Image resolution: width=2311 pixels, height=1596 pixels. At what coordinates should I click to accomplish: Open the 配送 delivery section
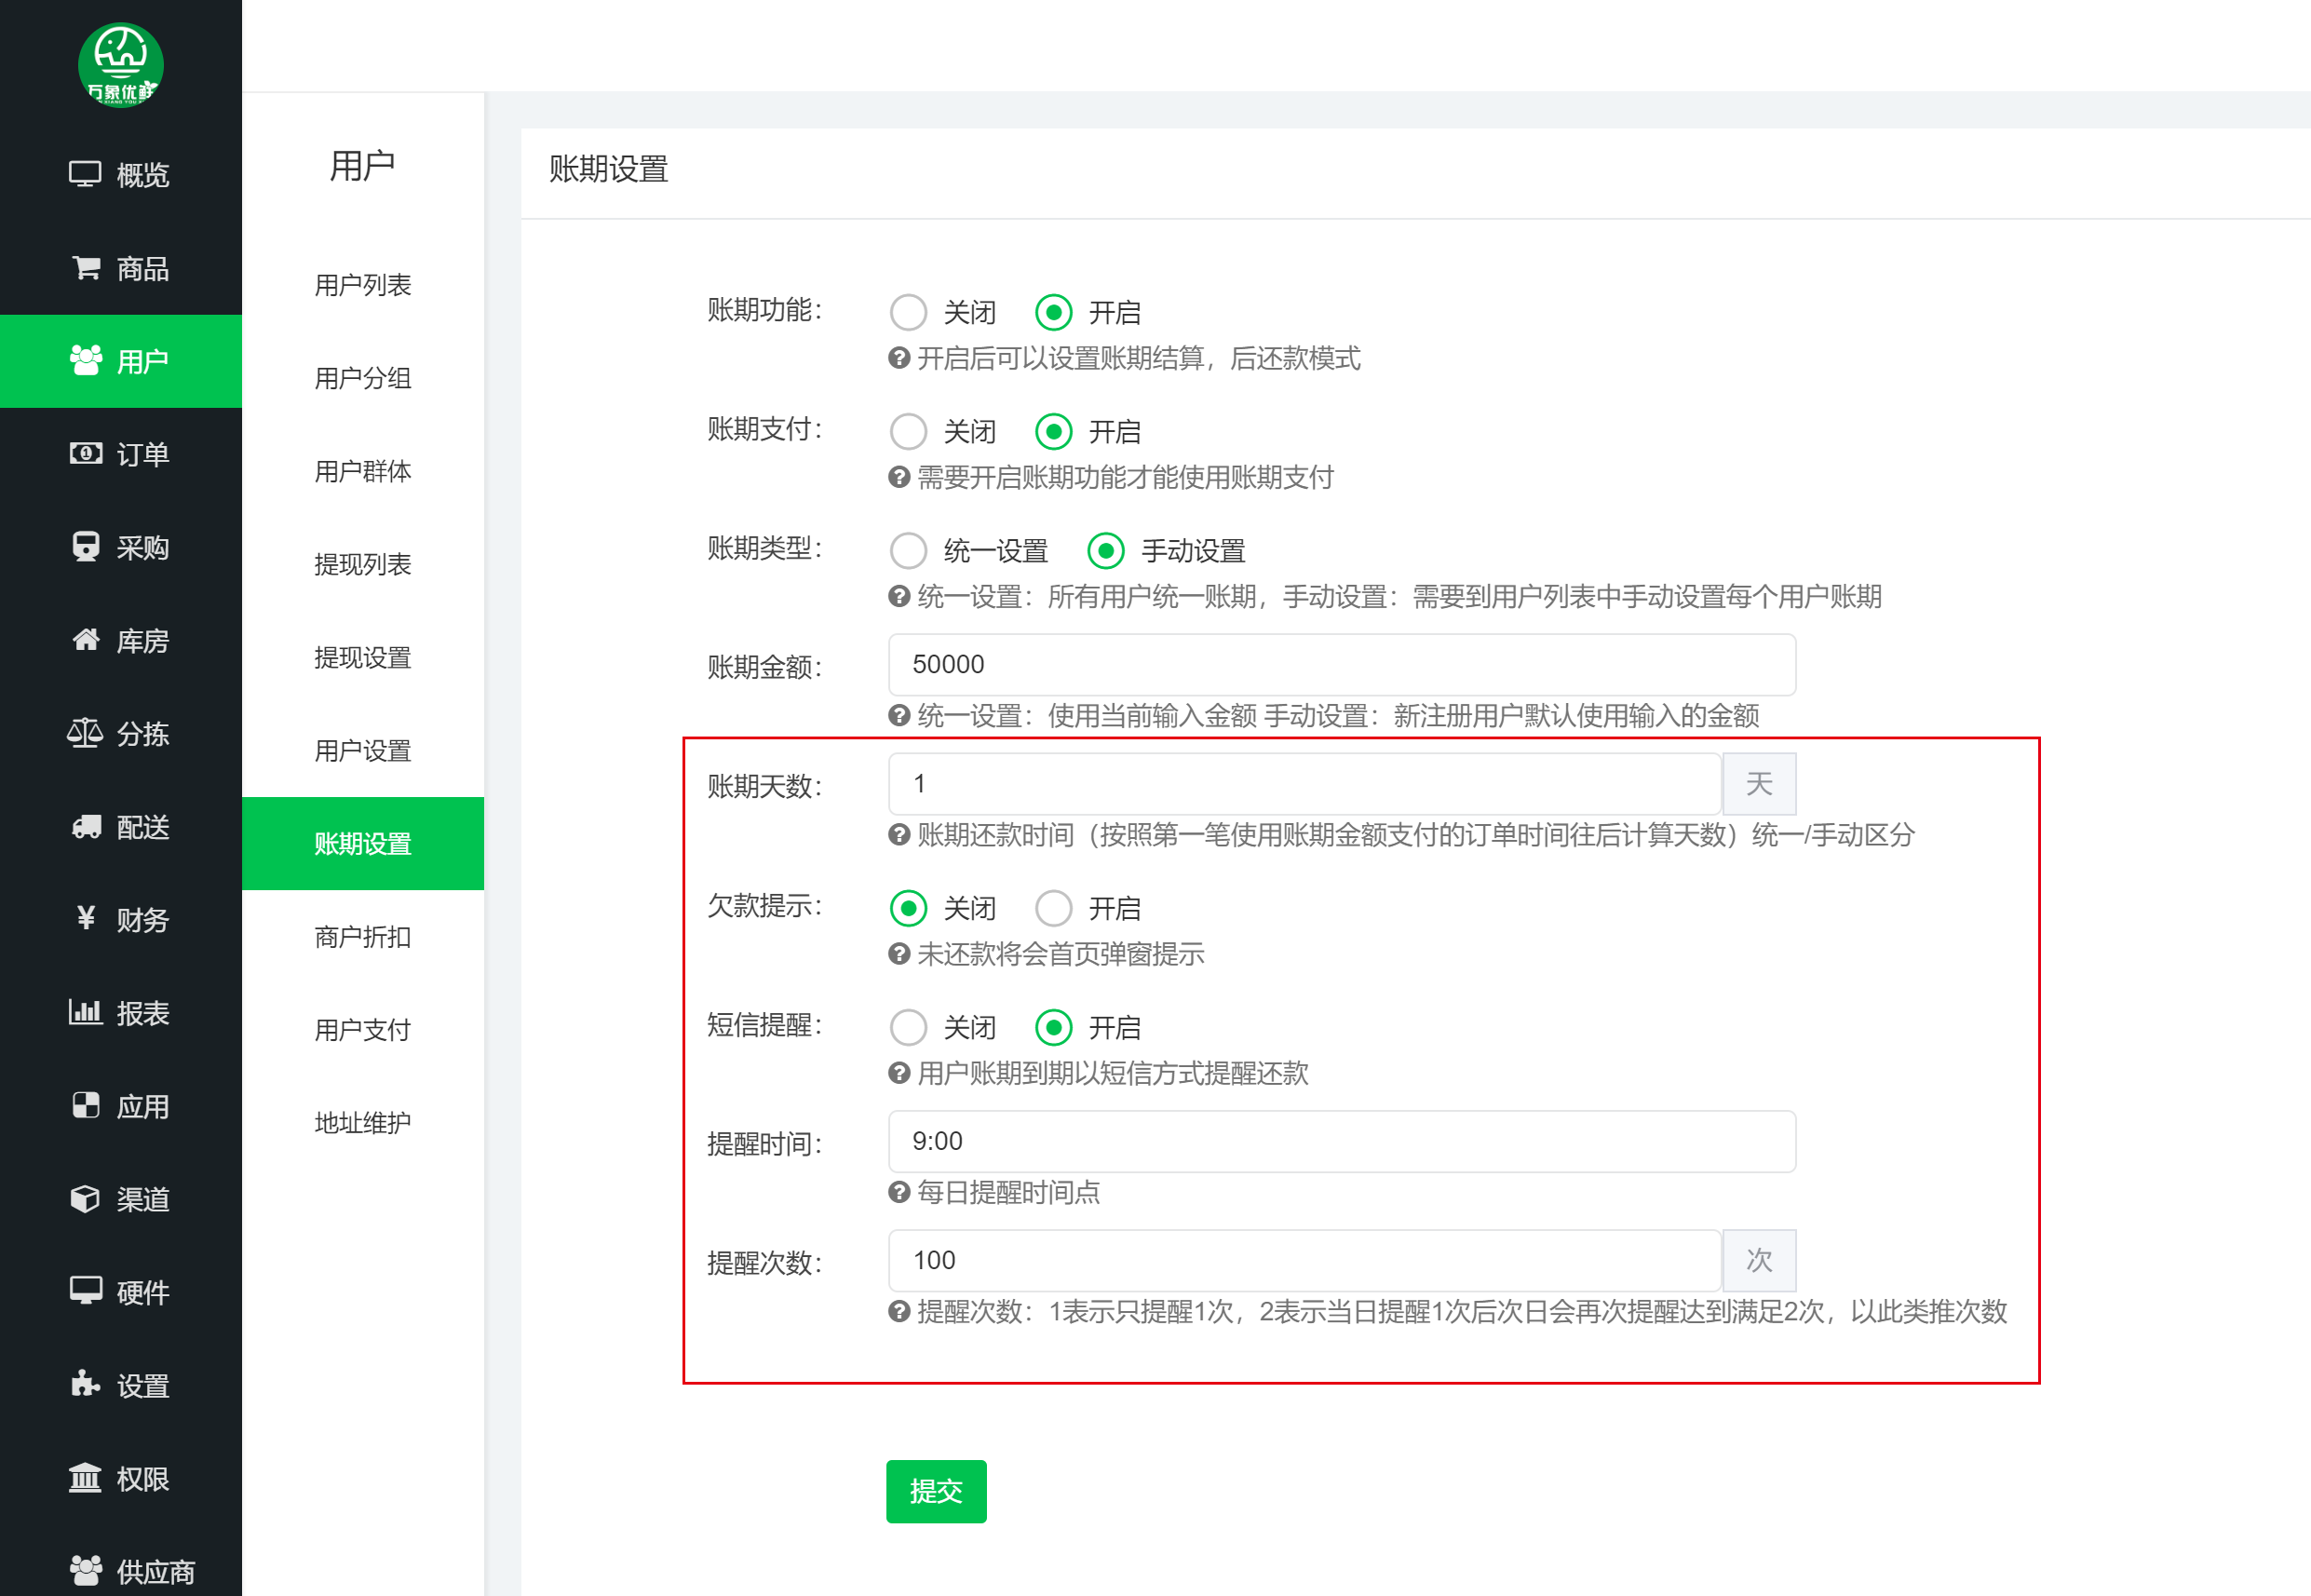point(120,827)
